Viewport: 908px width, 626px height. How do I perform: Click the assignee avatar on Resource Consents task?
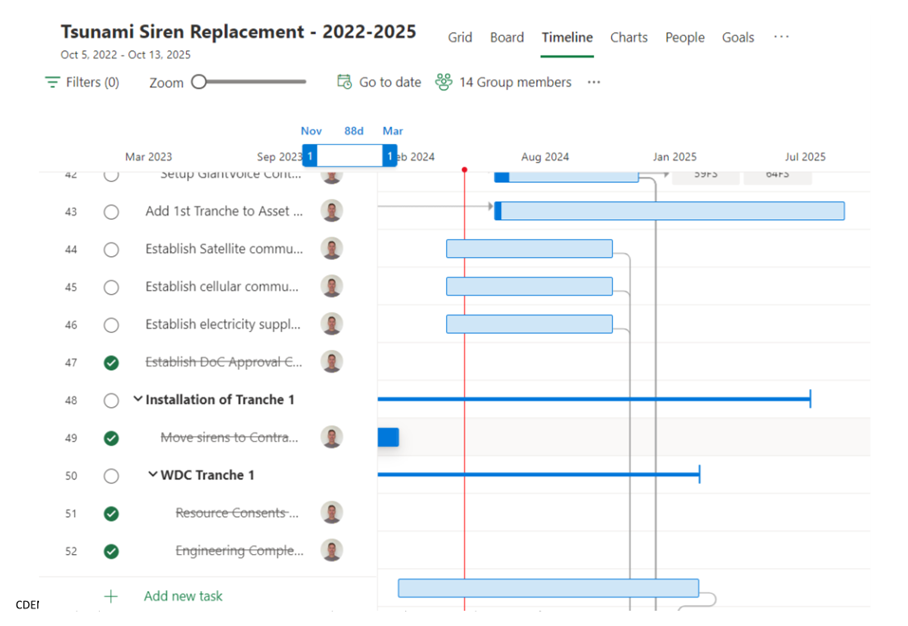click(332, 513)
